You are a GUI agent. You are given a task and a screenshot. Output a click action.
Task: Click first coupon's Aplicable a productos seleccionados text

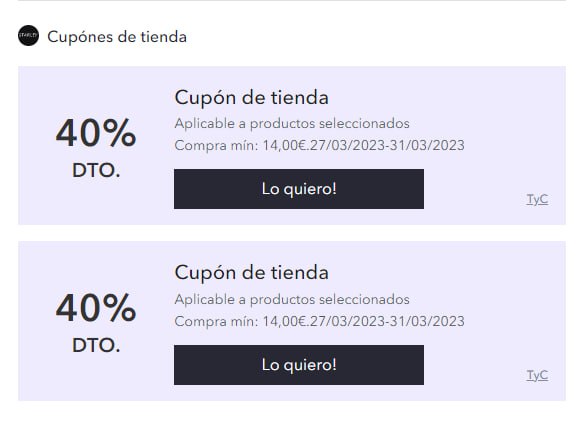pyautogui.click(x=292, y=124)
